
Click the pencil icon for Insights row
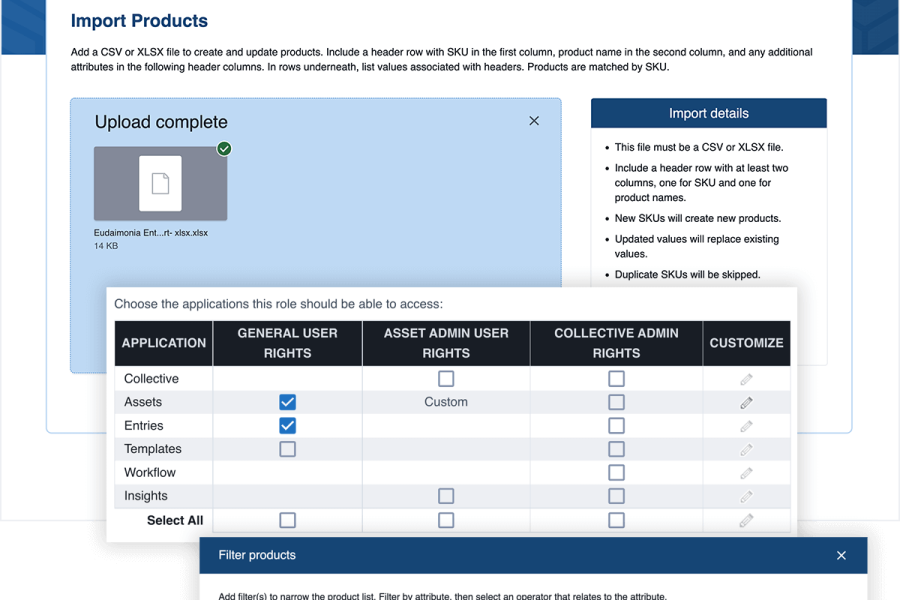[x=746, y=496]
